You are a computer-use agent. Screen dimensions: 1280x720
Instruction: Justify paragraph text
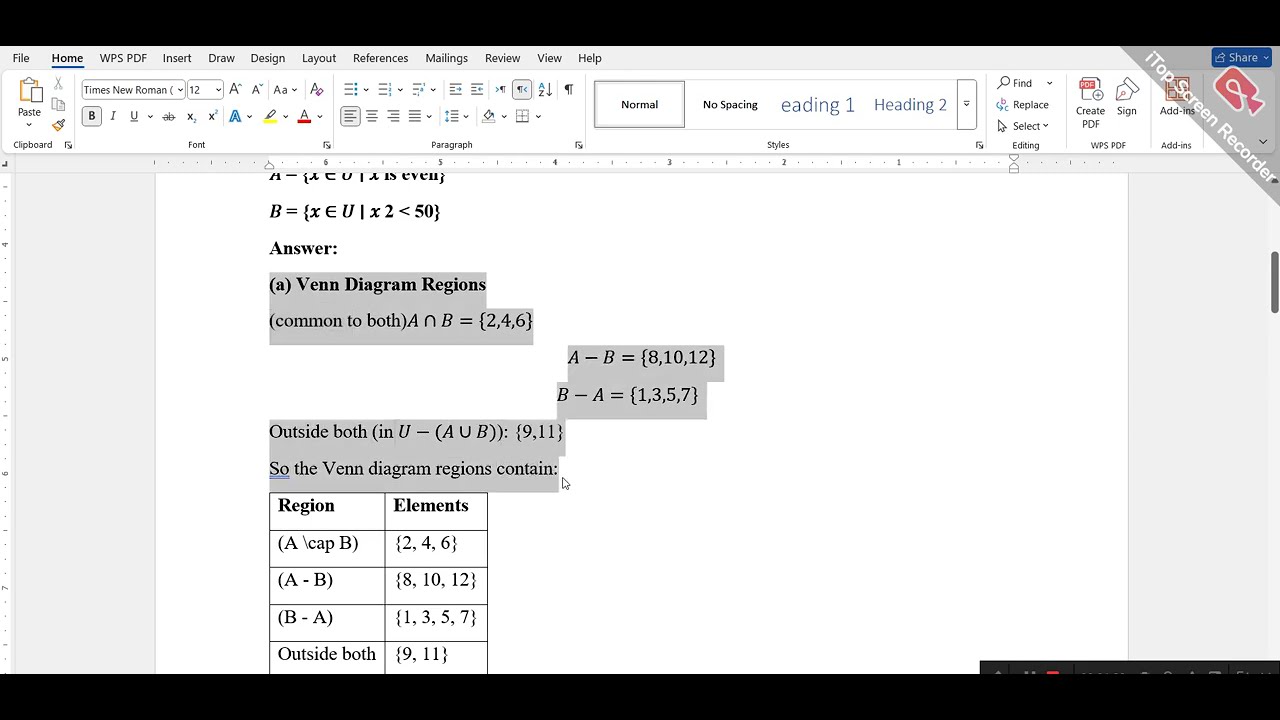tap(415, 116)
